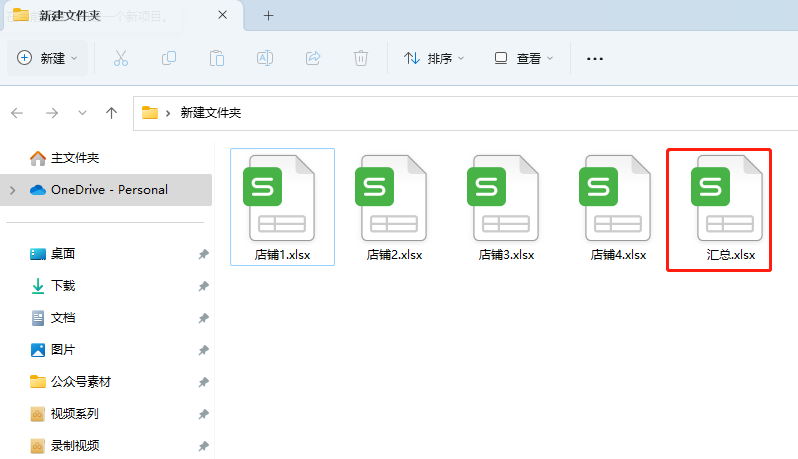
Task: Switch to the 新建文件夹 window tab
Action: (122, 15)
